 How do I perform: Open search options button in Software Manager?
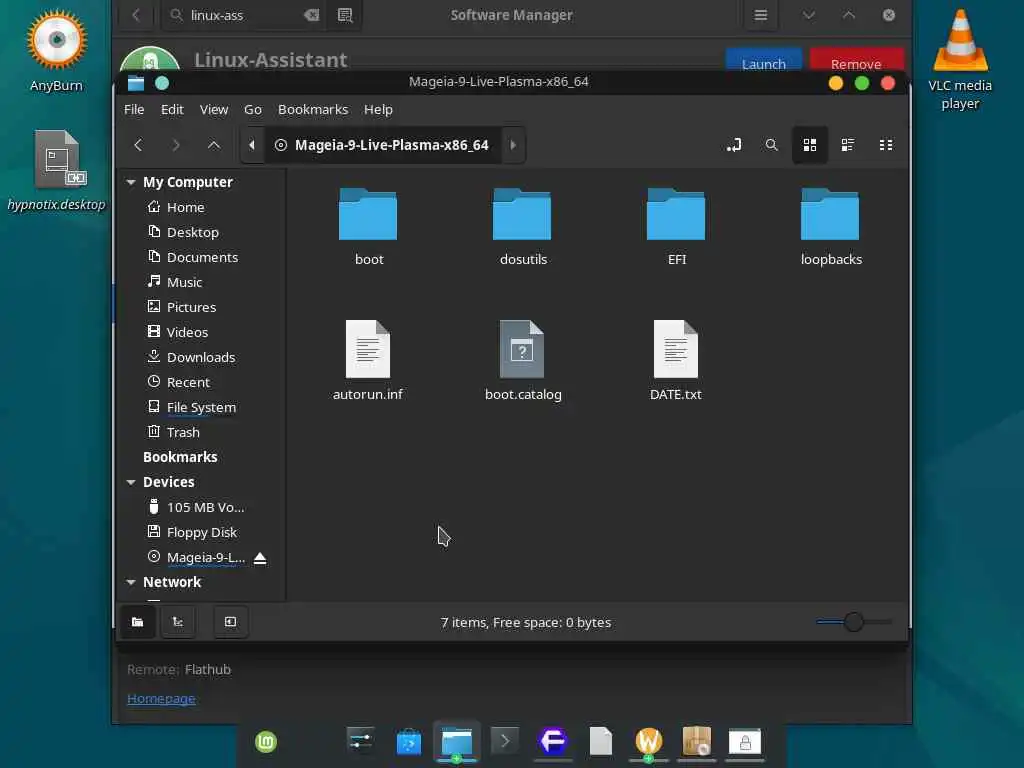(x=345, y=15)
